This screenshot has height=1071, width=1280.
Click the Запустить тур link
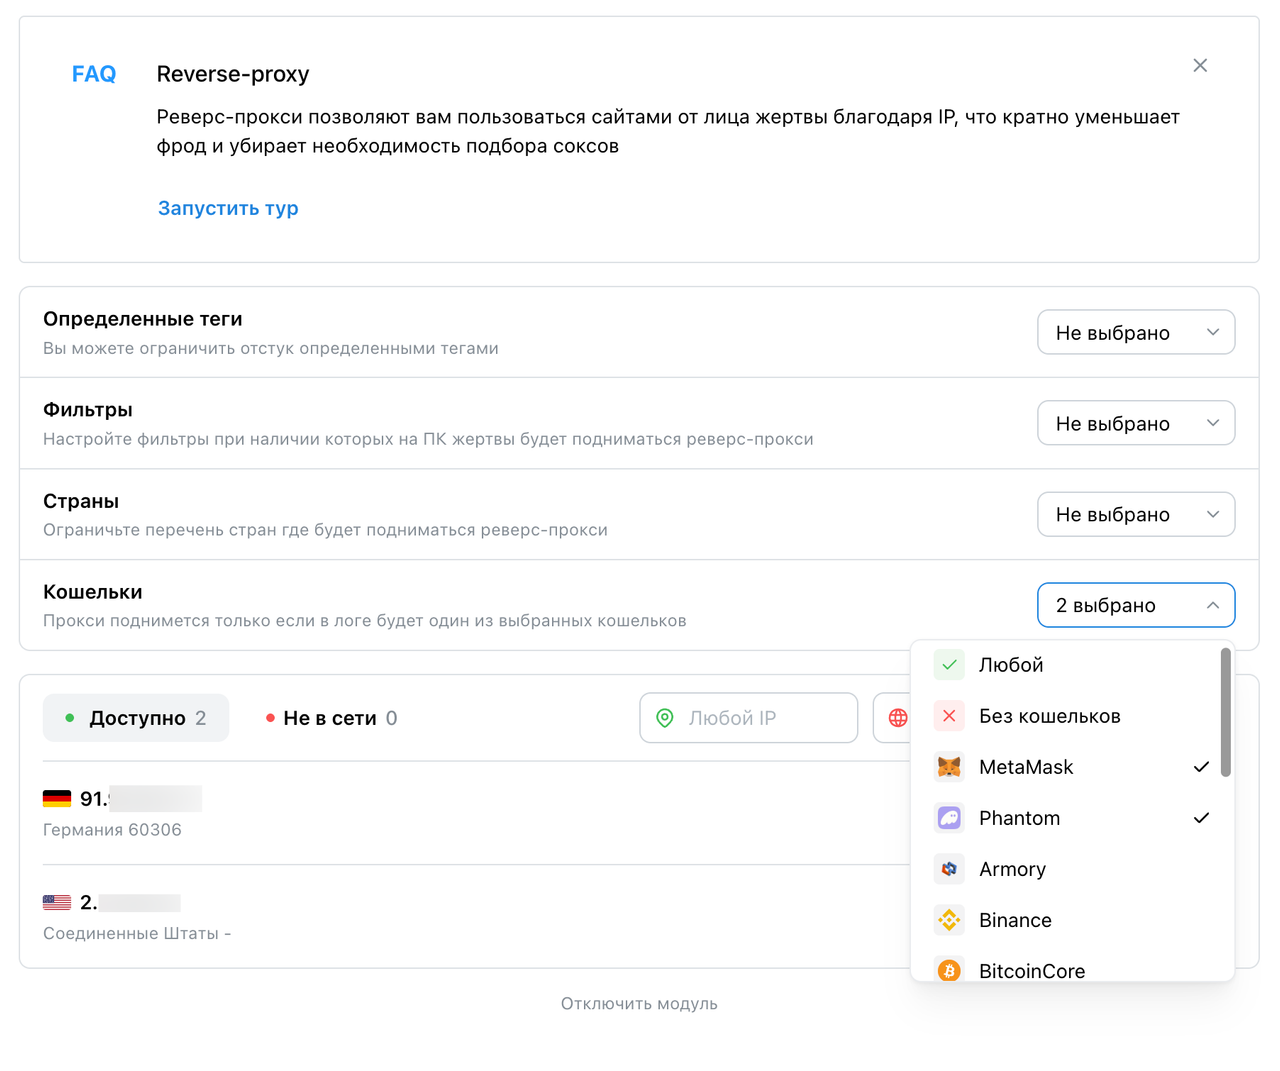(228, 208)
